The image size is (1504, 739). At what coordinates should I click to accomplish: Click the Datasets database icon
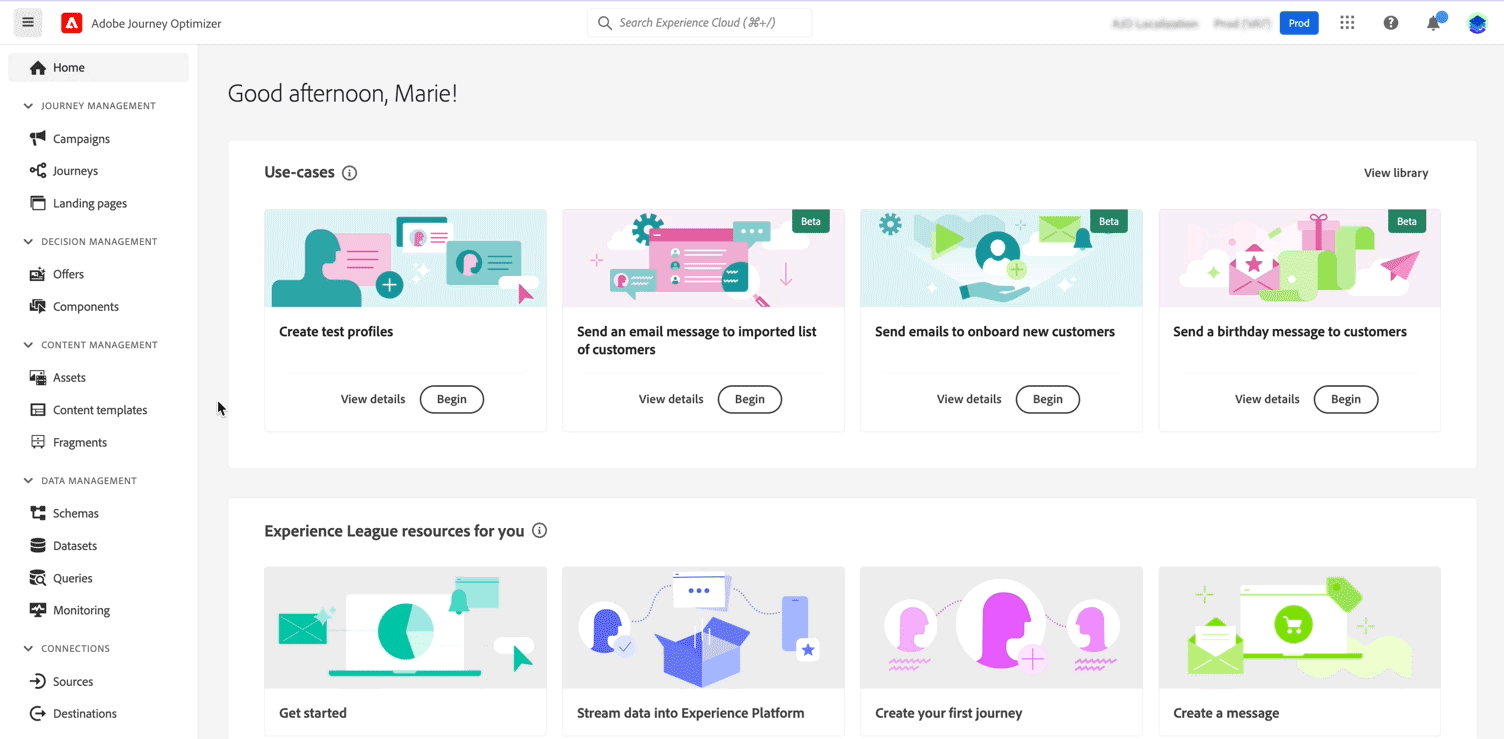click(x=38, y=545)
